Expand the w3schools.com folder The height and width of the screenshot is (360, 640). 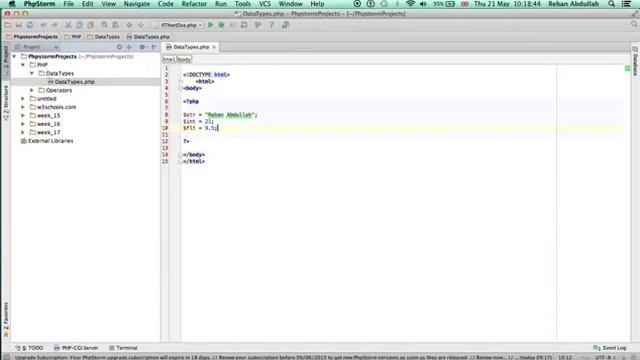[x=23, y=107]
